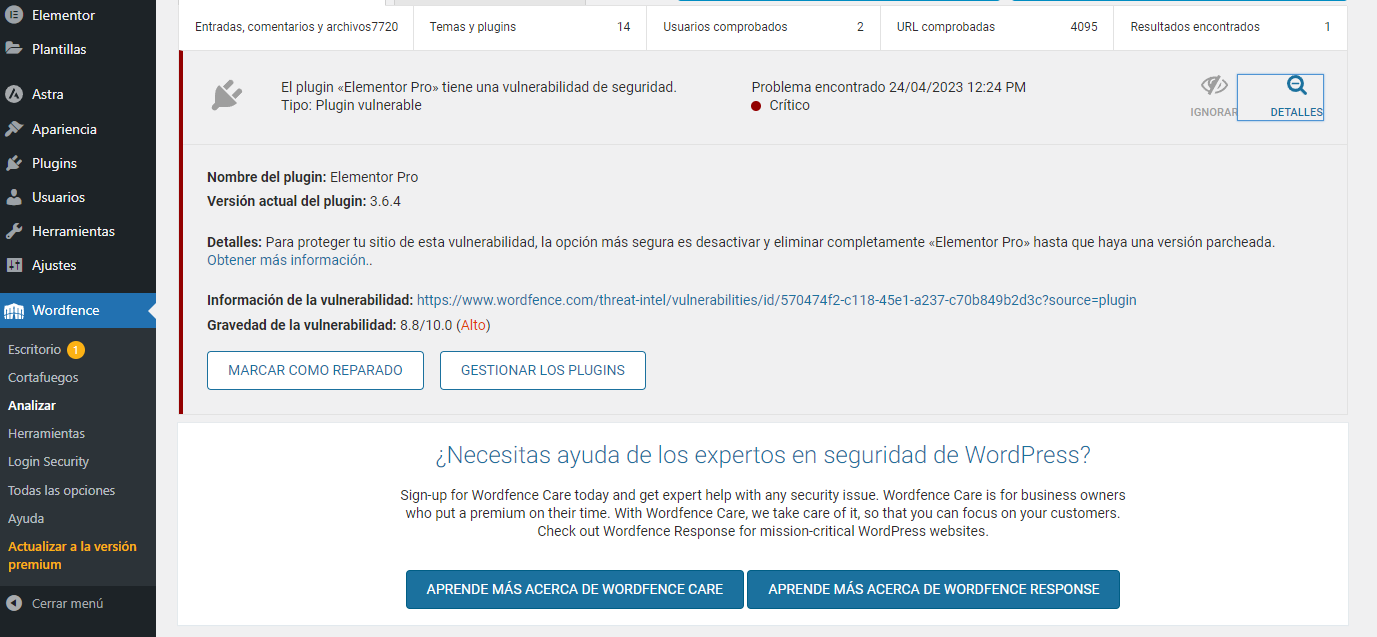Click the ¿Necesitas ayuda de los expertos heading

click(x=762, y=455)
